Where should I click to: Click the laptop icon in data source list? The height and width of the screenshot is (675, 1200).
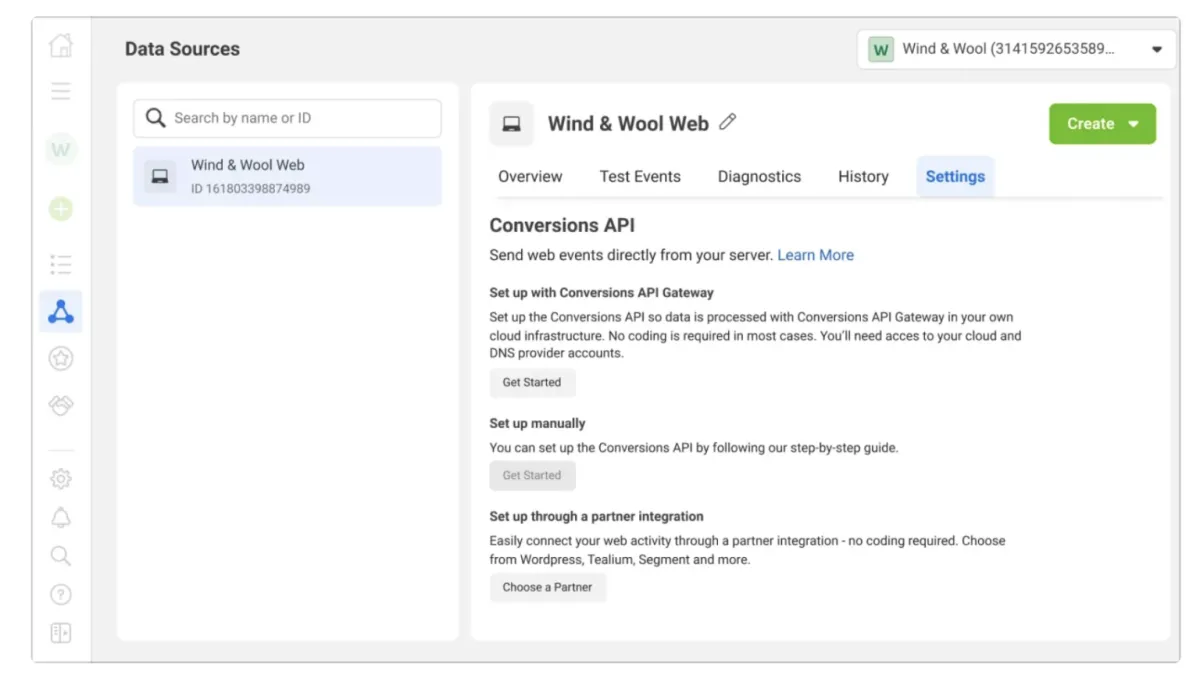160,176
